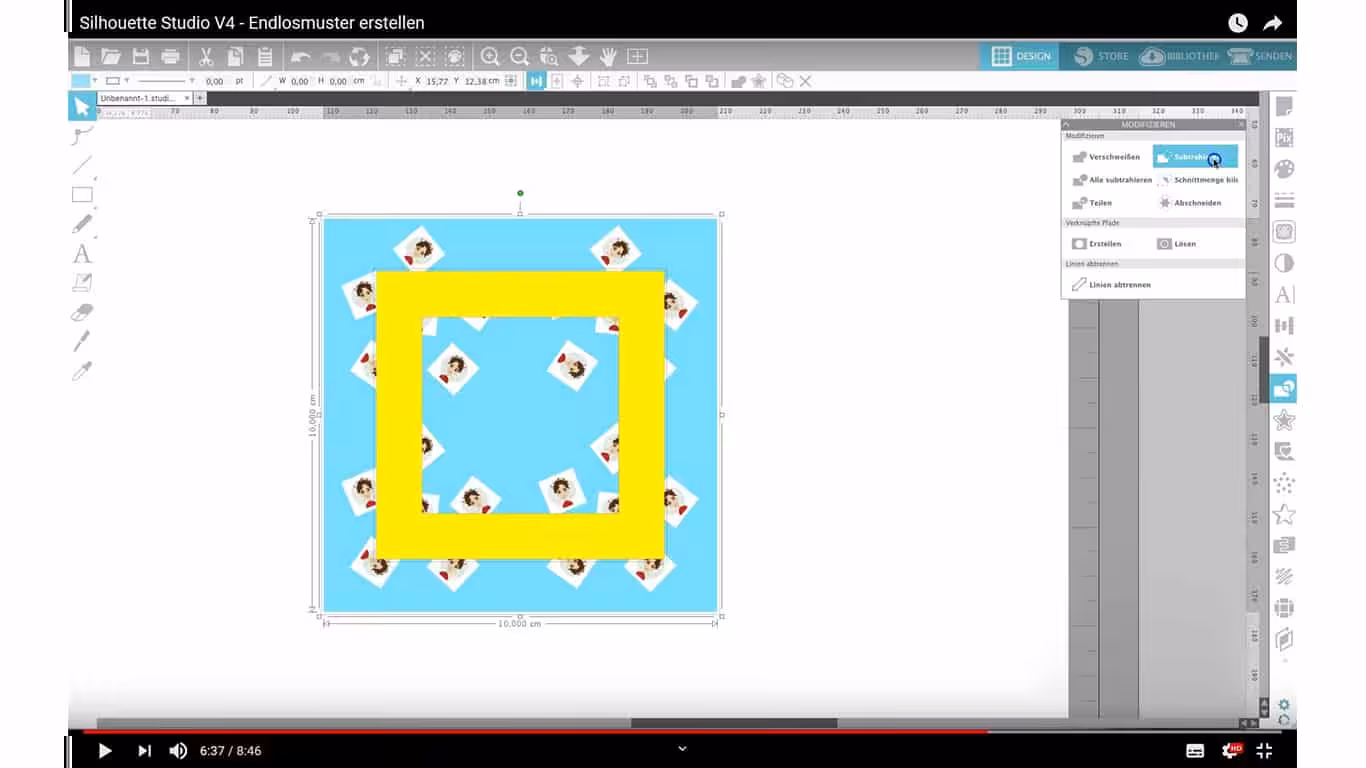Image resolution: width=1366 pixels, height=768 pixels.
Task: Open the Unbenannt-1.studio document tab
Action: click(x=138, y=98)
